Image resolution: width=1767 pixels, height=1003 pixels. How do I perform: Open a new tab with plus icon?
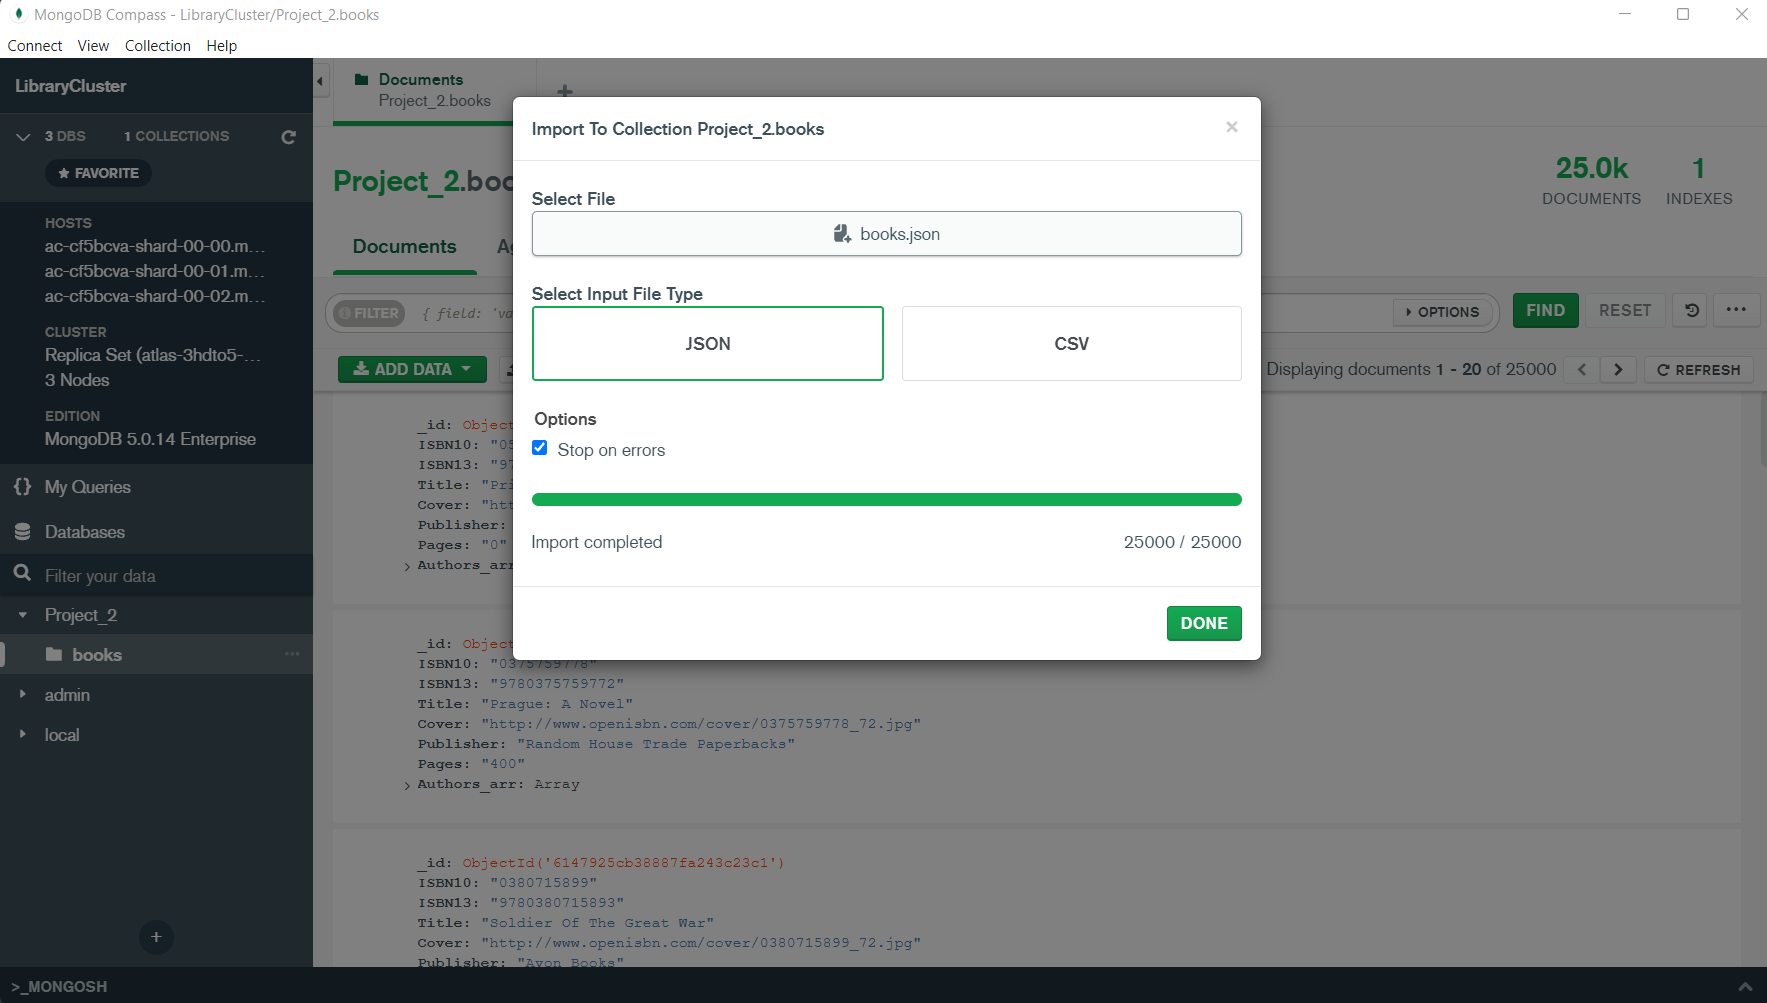pyautogui.click(x=565, y=91)
